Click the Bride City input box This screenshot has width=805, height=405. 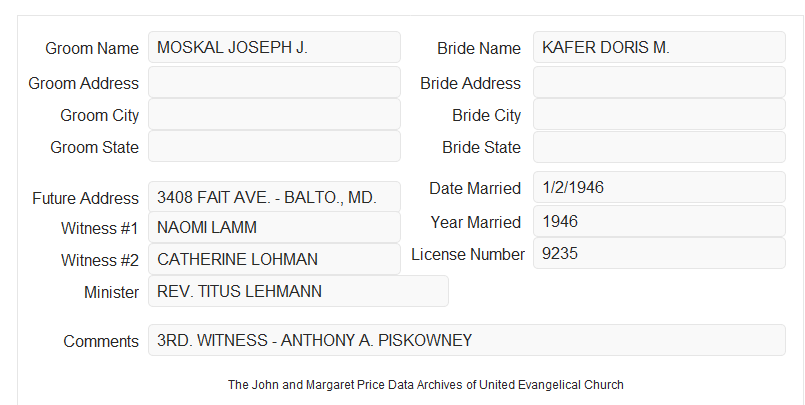[x=659, y=114]
